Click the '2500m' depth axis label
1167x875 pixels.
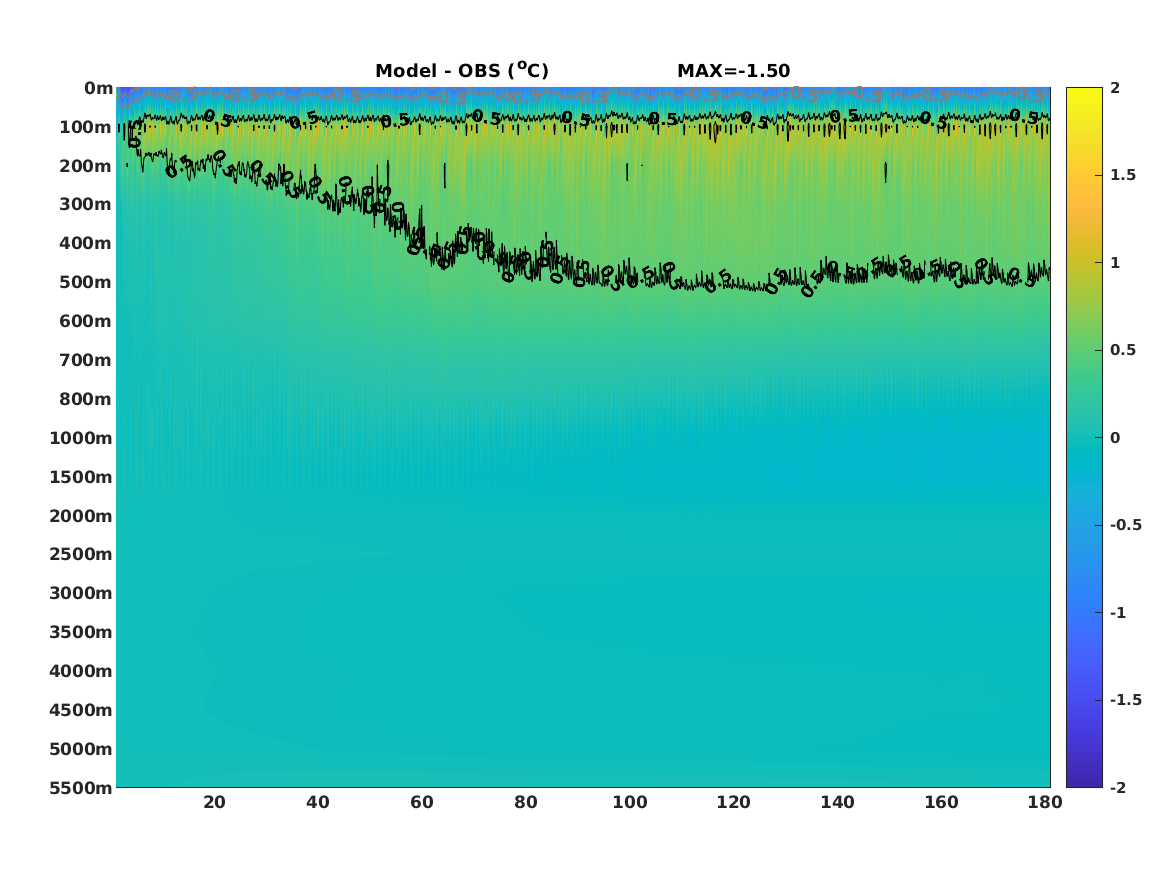click(x=81, y=554)
